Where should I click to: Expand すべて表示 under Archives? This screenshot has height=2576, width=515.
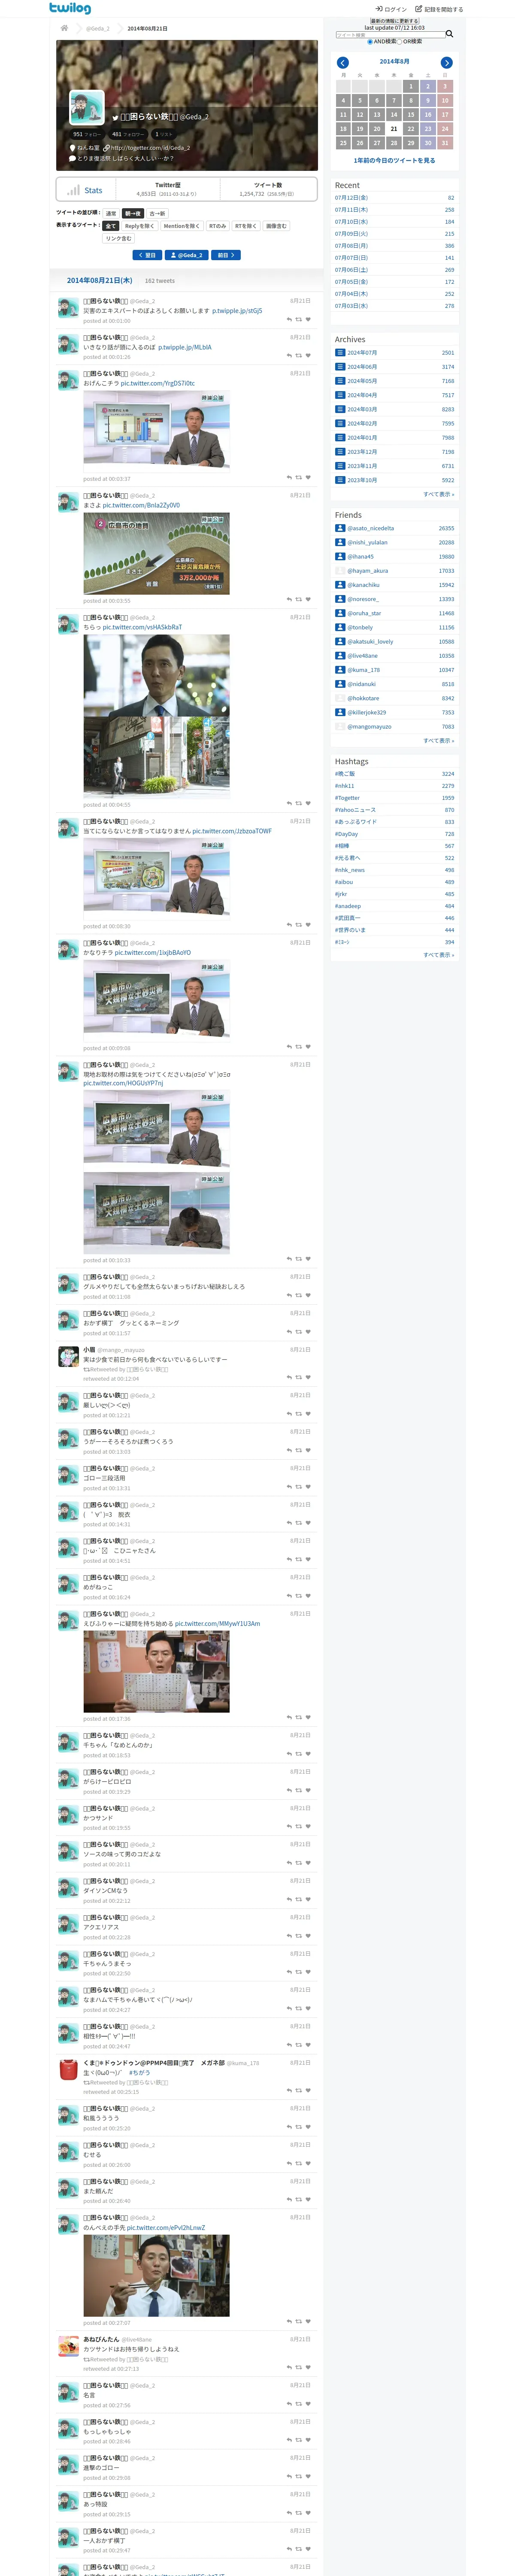[438, 494]
